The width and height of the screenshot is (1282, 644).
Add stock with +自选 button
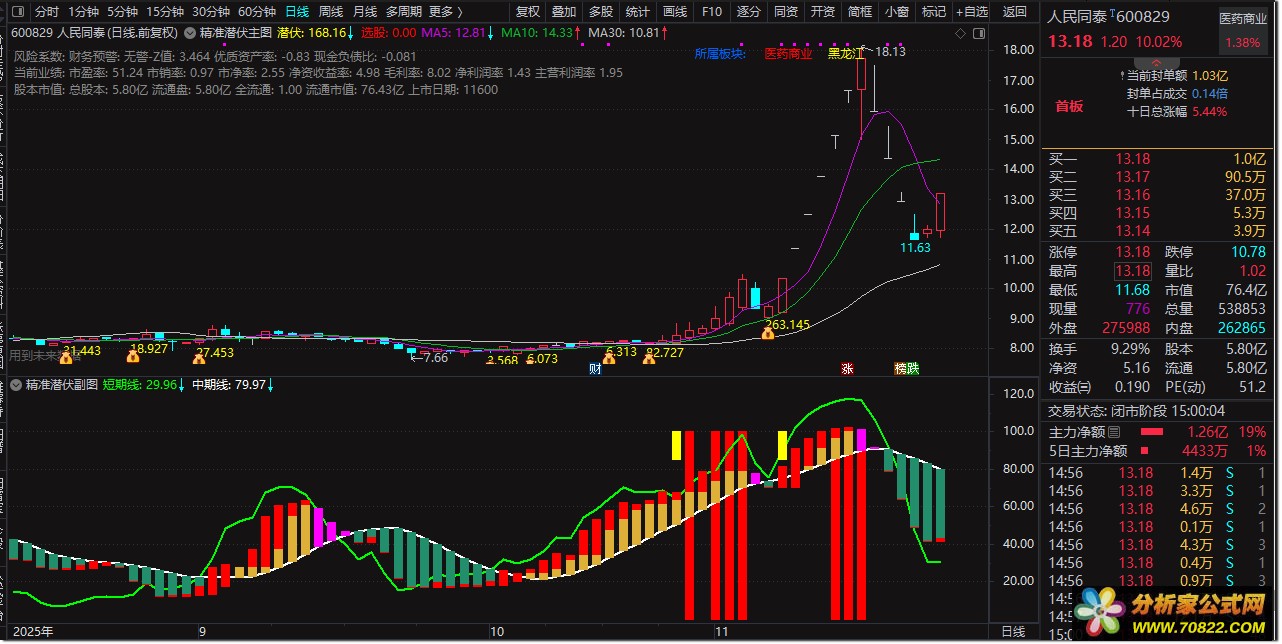pyautogui.click(x=972, y=12)
